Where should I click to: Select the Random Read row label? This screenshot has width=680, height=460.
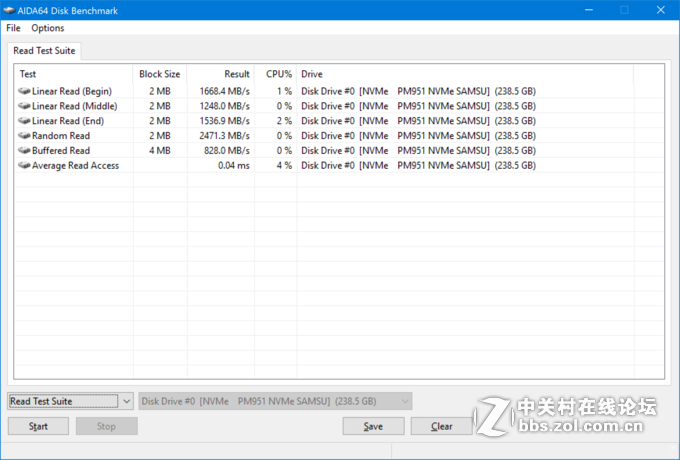pos(61,136)
